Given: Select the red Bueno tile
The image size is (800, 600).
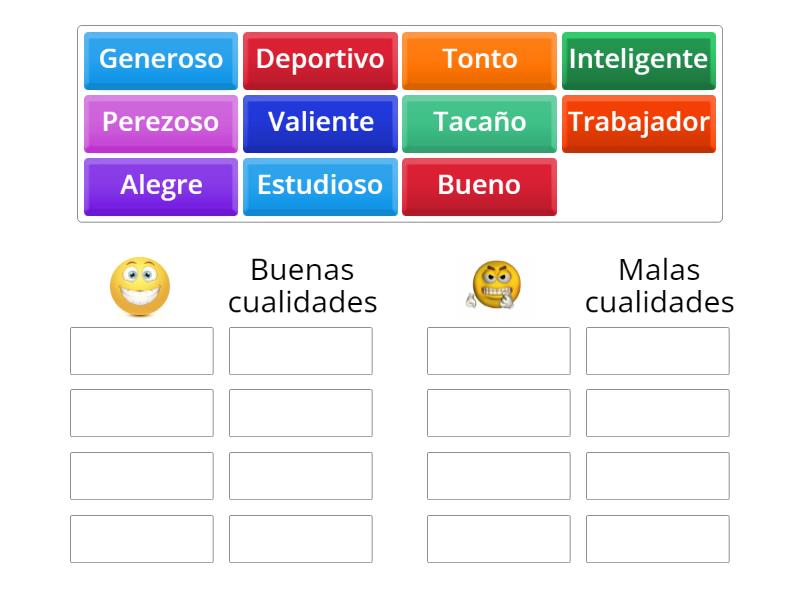Looking at the screenshot, I should 480,185.
